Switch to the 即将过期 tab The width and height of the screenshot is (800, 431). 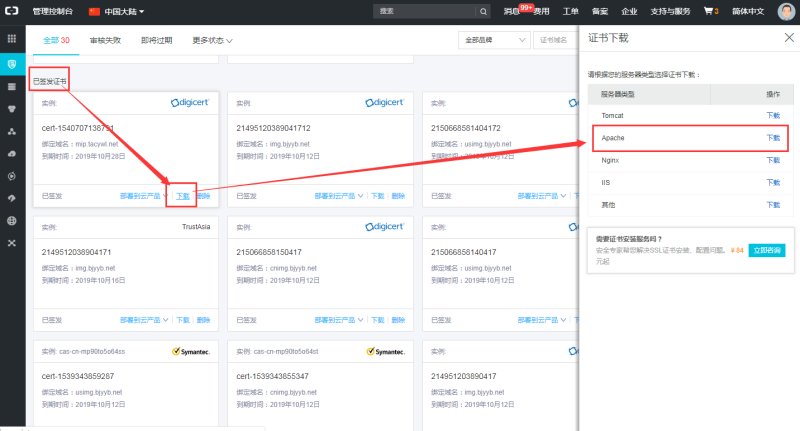[x=155, y=41]
